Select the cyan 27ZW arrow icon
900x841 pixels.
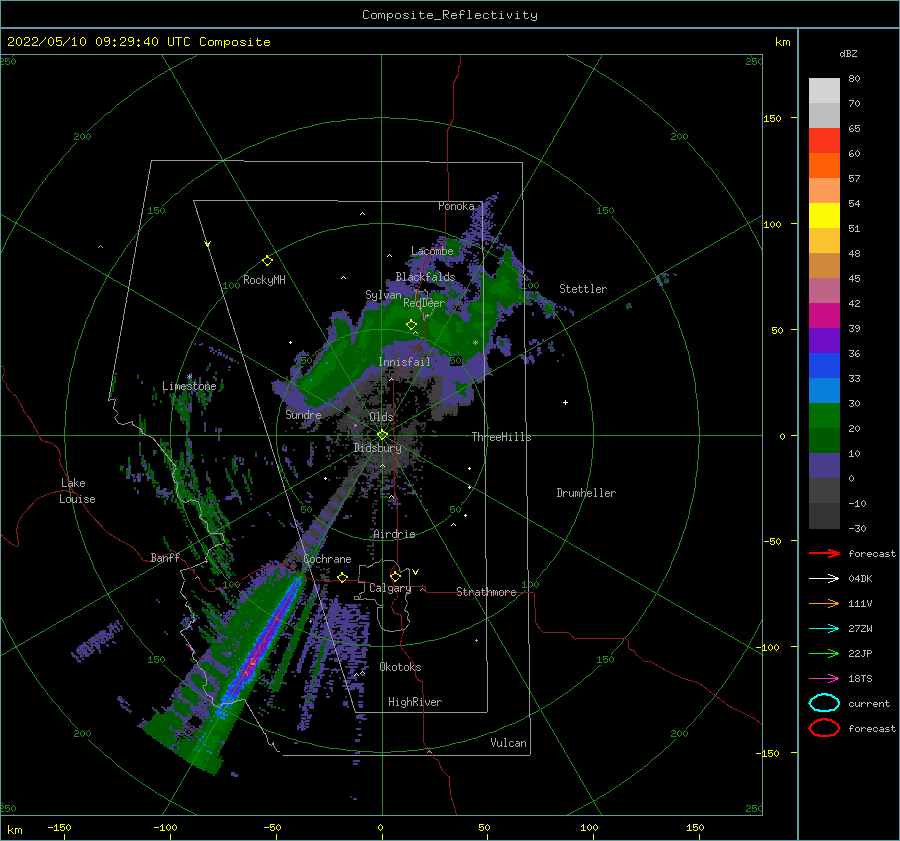(x=824, y=629)
